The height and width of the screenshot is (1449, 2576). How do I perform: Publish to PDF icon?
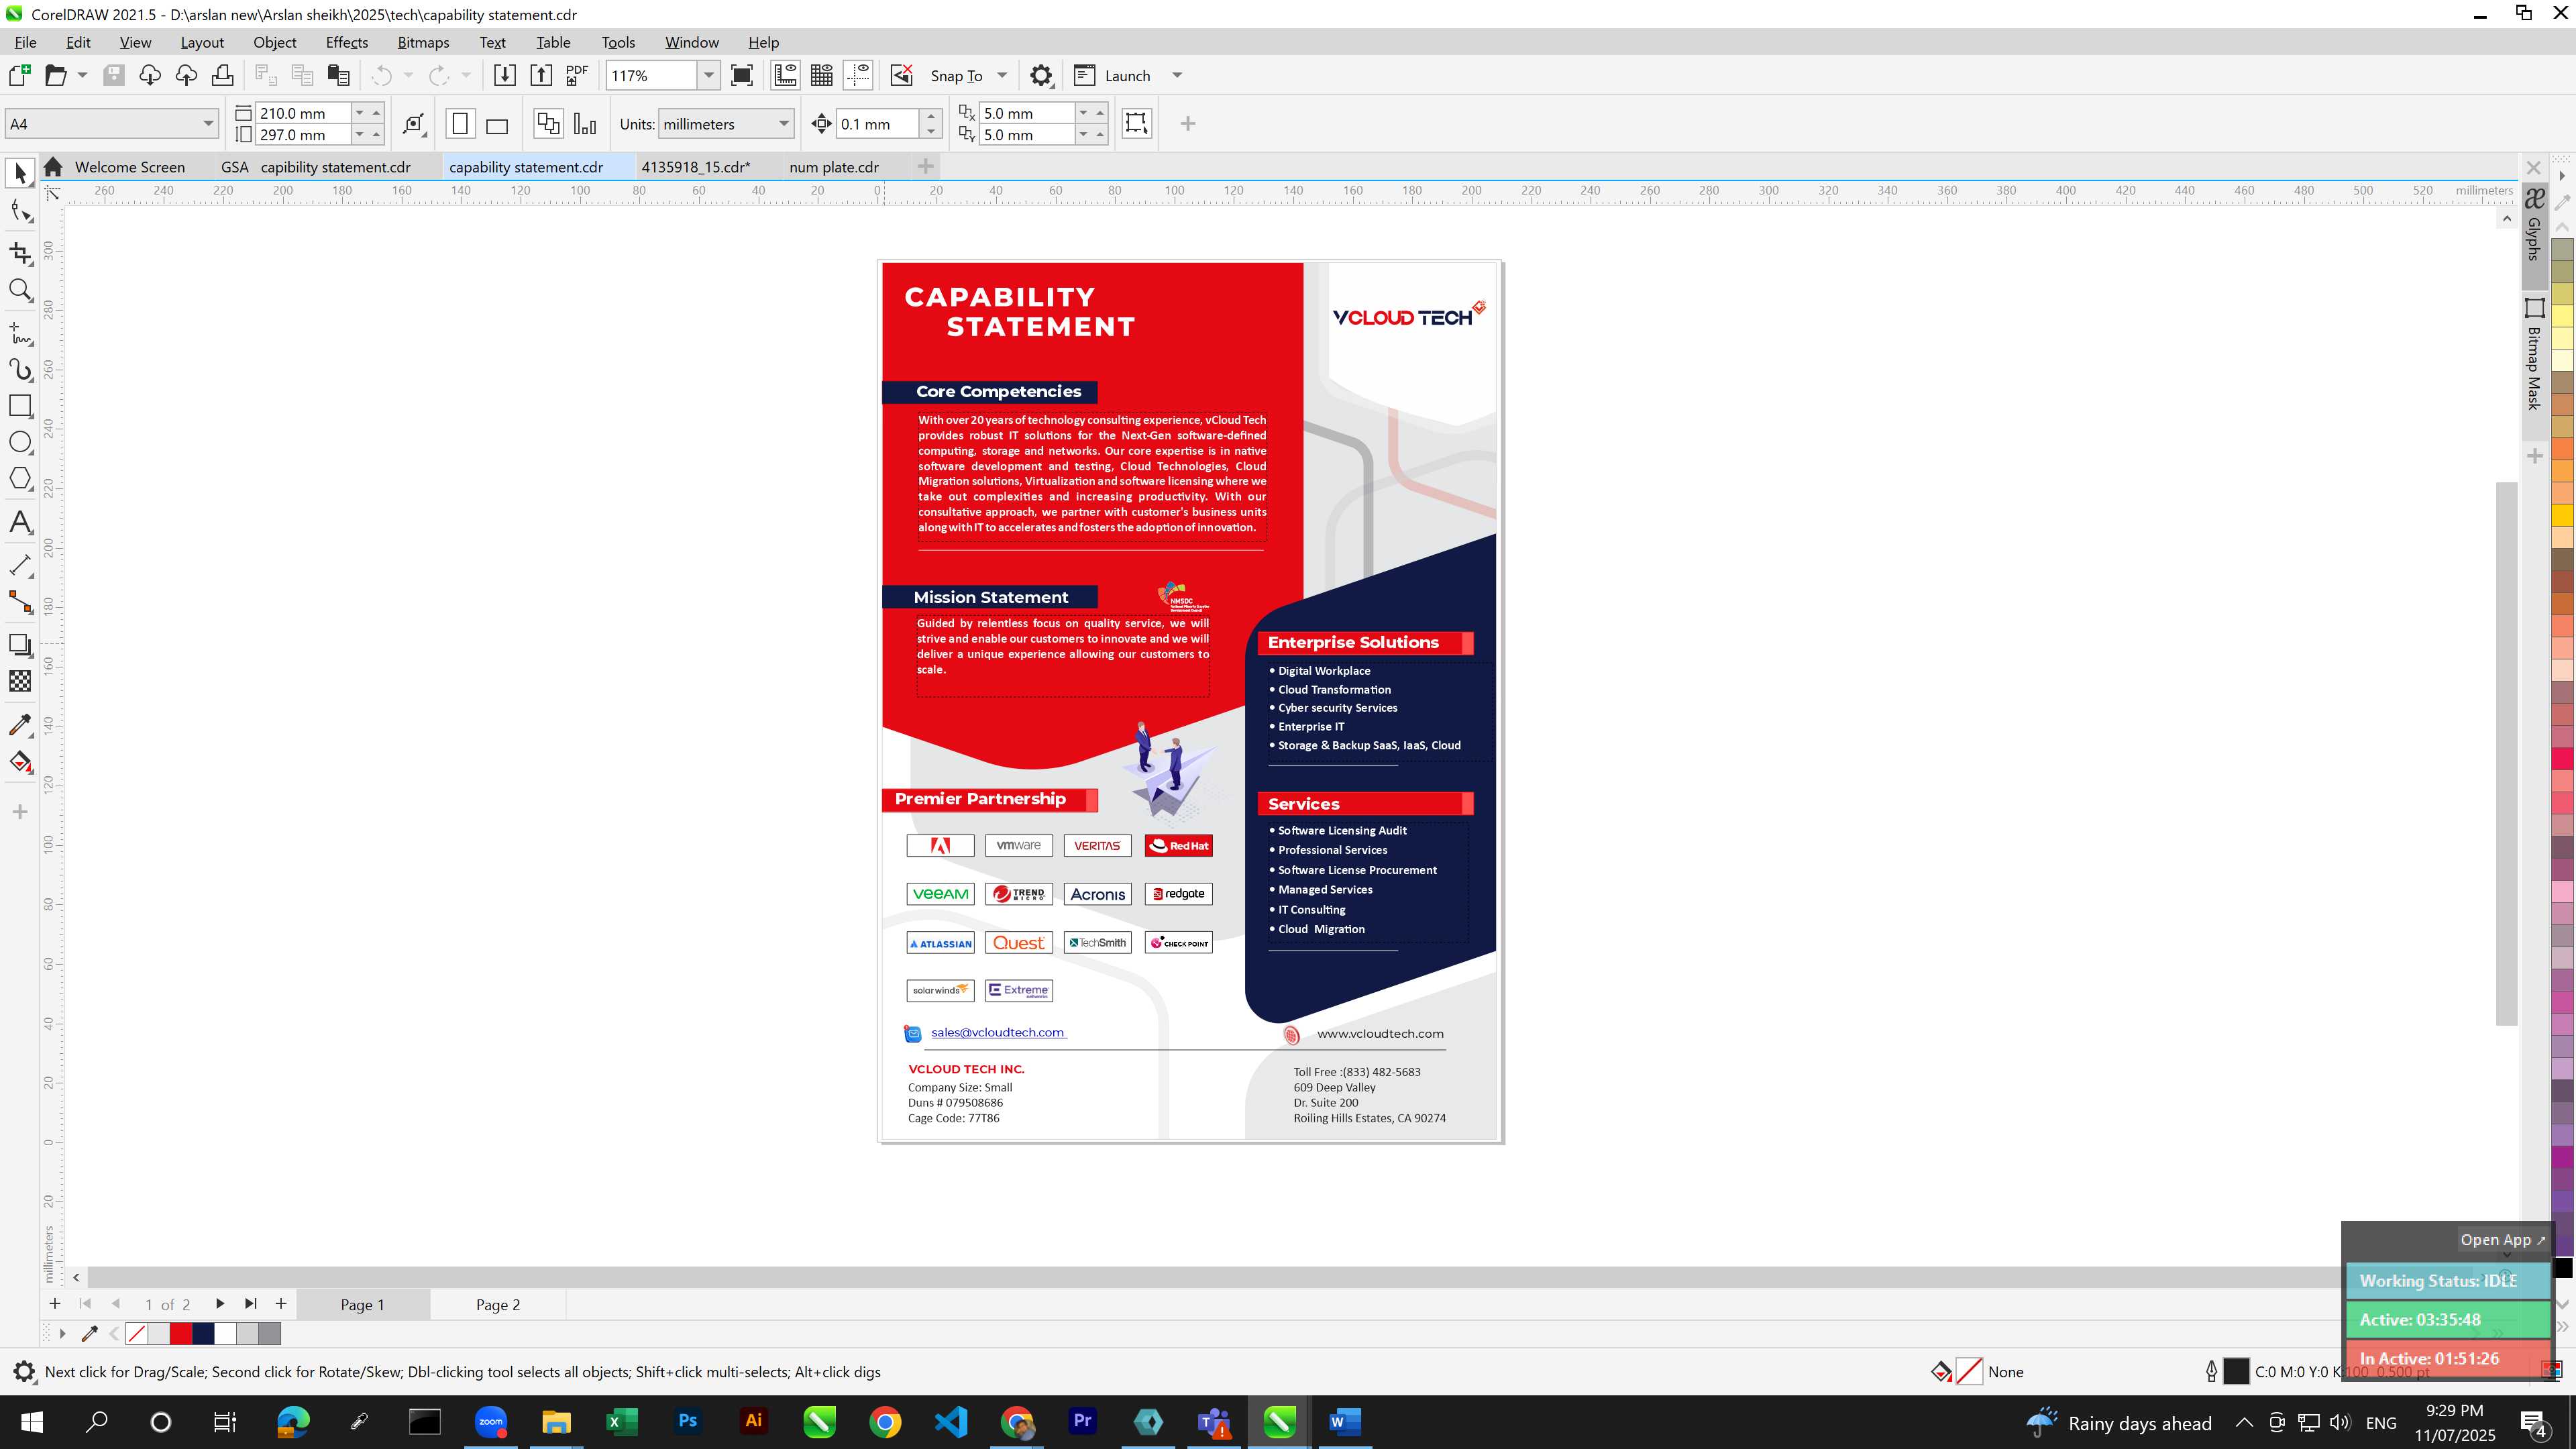pyautogui.click(x=577, y=75)
